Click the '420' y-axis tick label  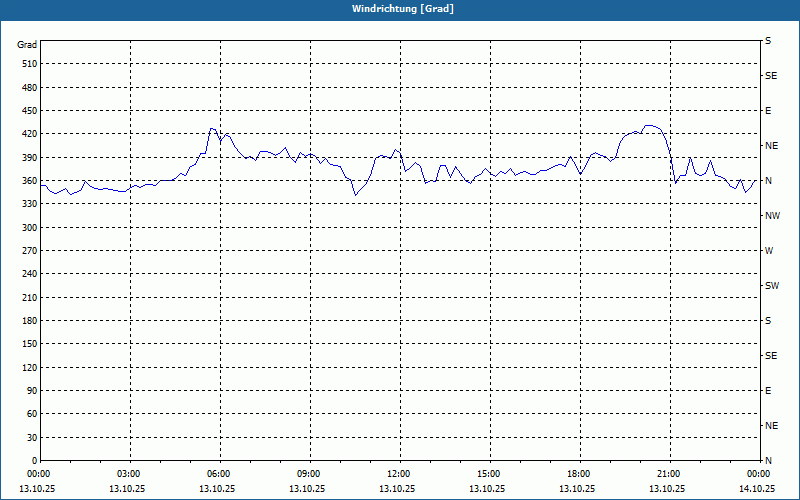click(30, 134)
